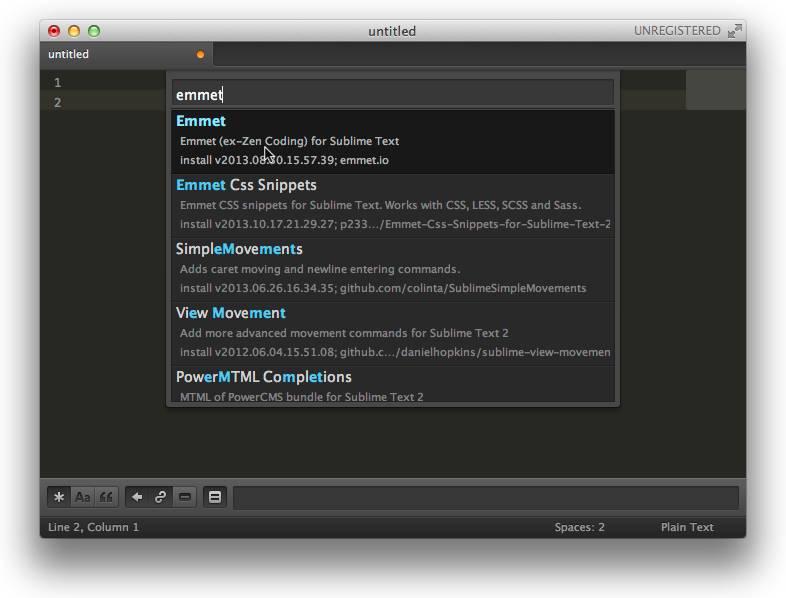This screenshot has width=786, height=598.
Task: Enter fullscreen with title bar arrows icon
Action: pos(734,31)
